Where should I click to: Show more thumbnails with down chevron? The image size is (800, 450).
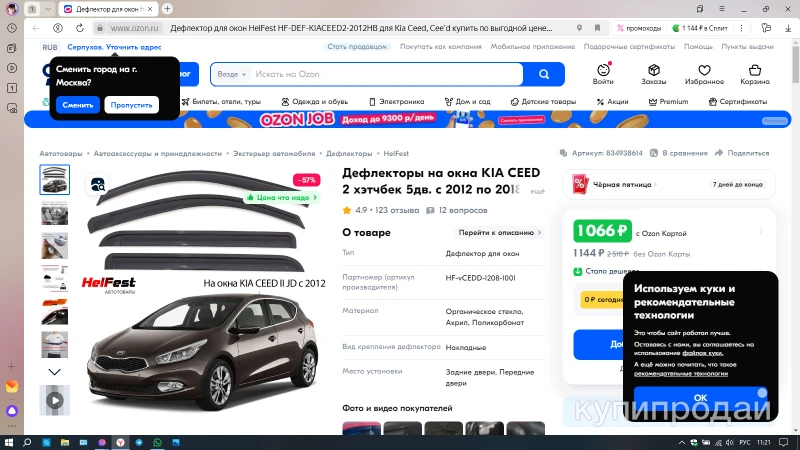[55, 372]
